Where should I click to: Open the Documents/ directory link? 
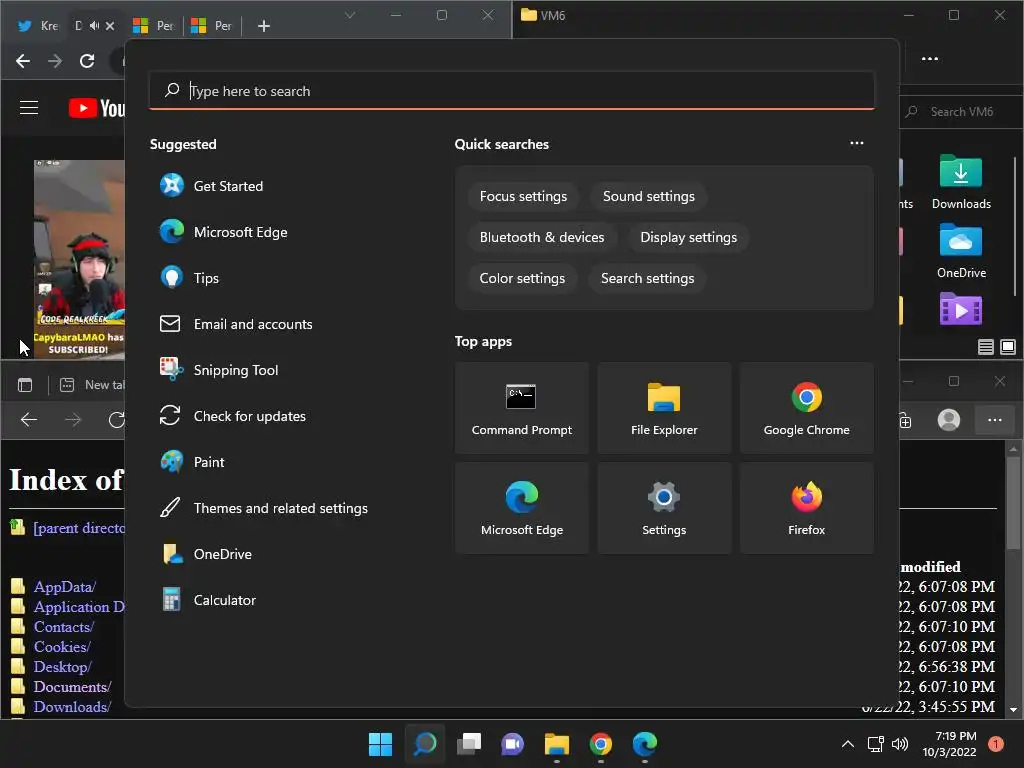point(72,687)
